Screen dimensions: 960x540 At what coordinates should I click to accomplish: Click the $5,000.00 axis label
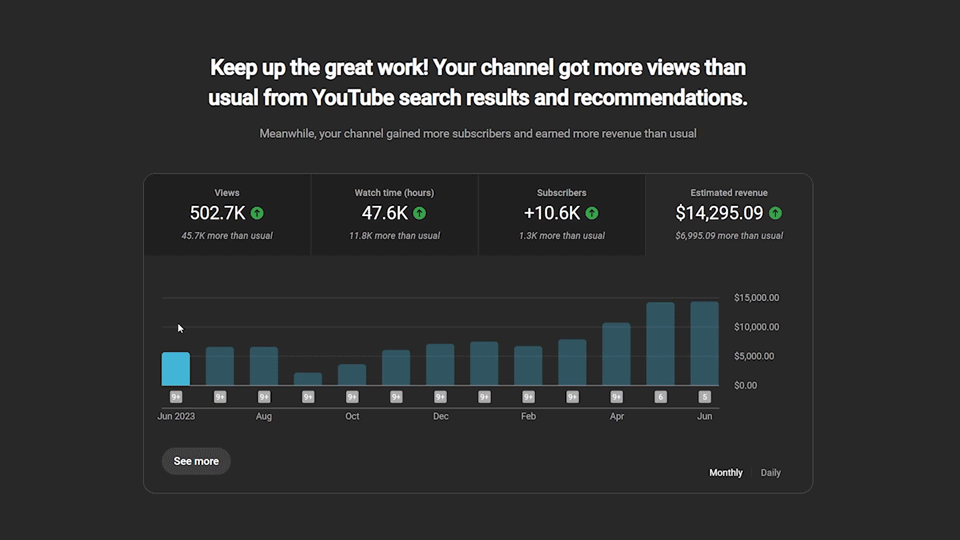[754, 356]
